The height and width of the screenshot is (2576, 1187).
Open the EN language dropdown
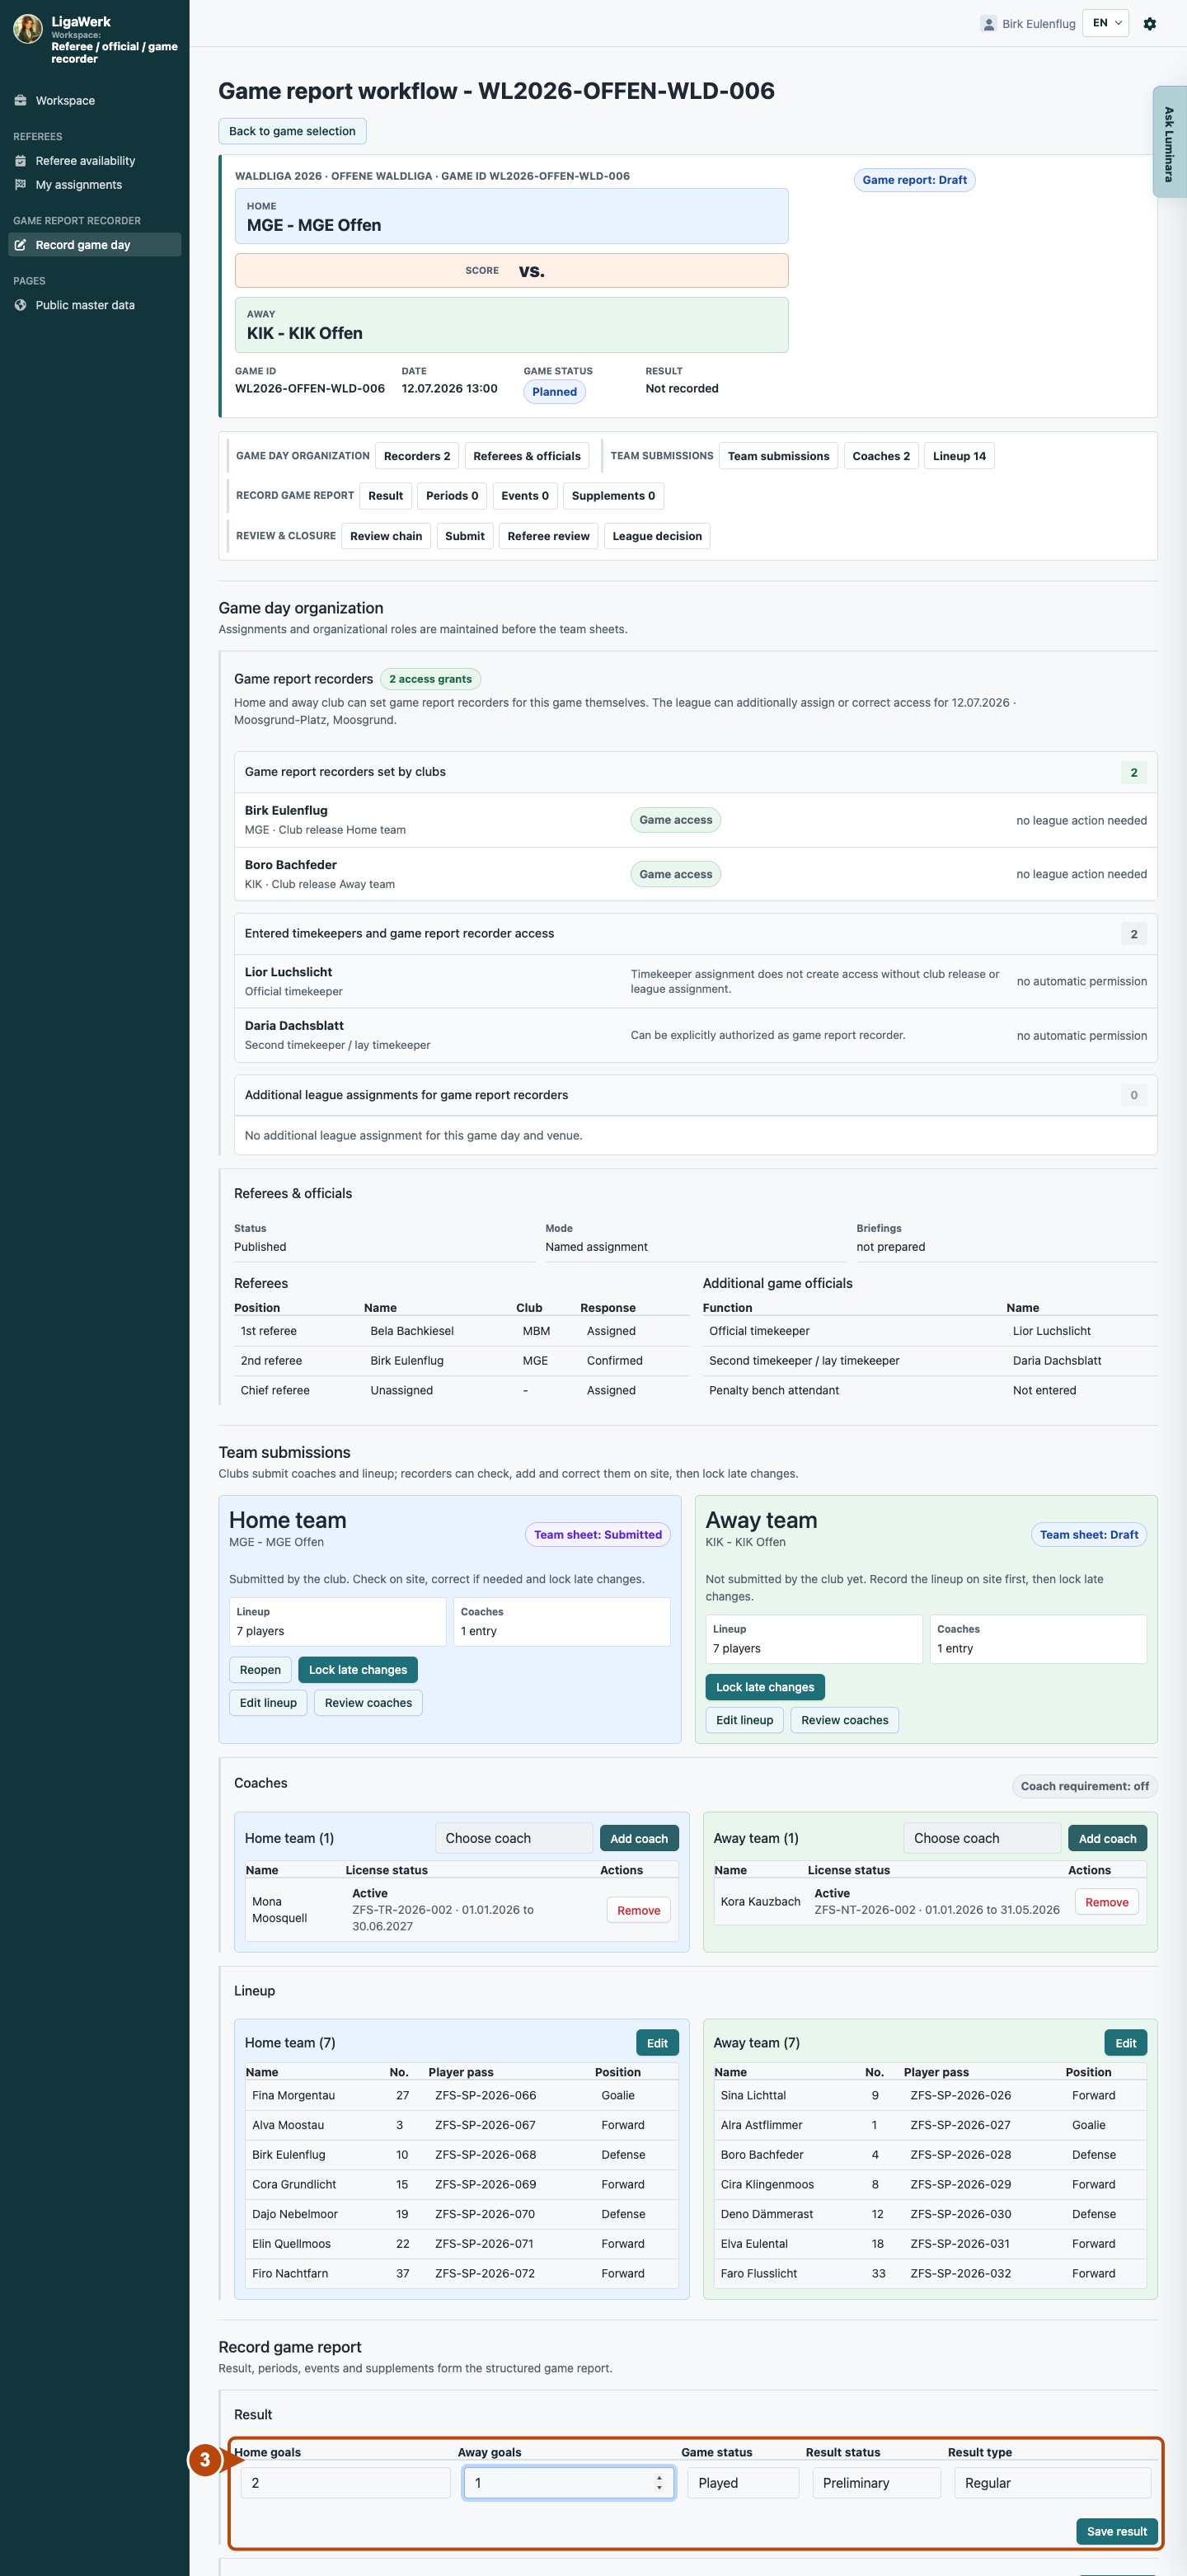(x=1105, y=23)
